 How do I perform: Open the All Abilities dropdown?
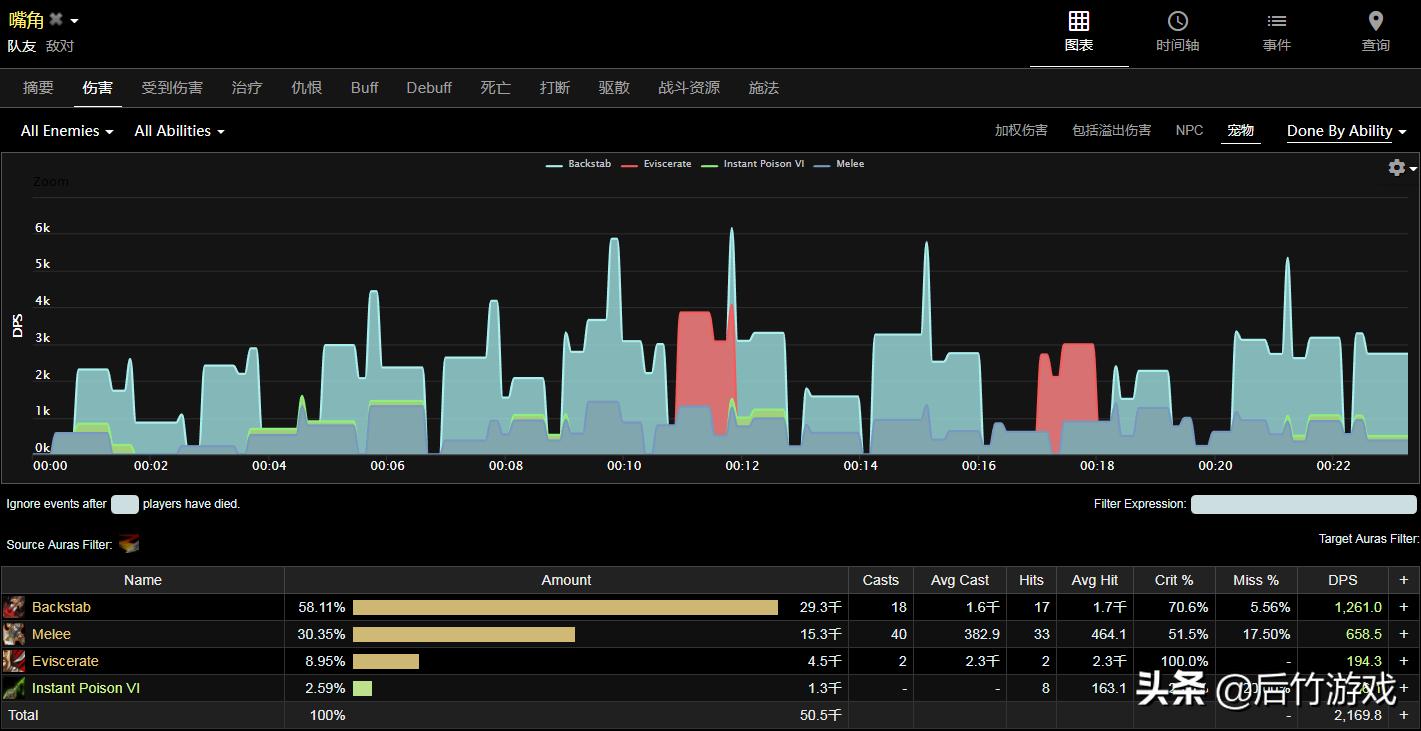tap(179, 131)
